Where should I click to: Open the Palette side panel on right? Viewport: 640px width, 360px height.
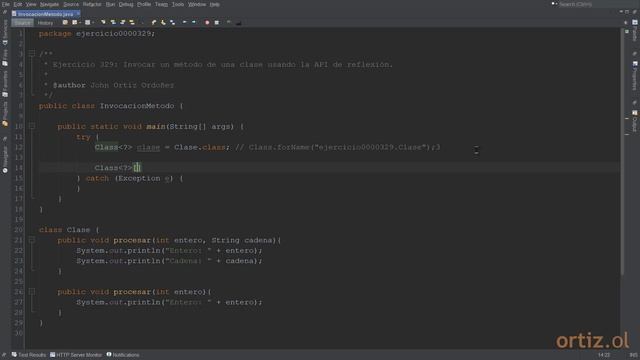pos(635,31)
